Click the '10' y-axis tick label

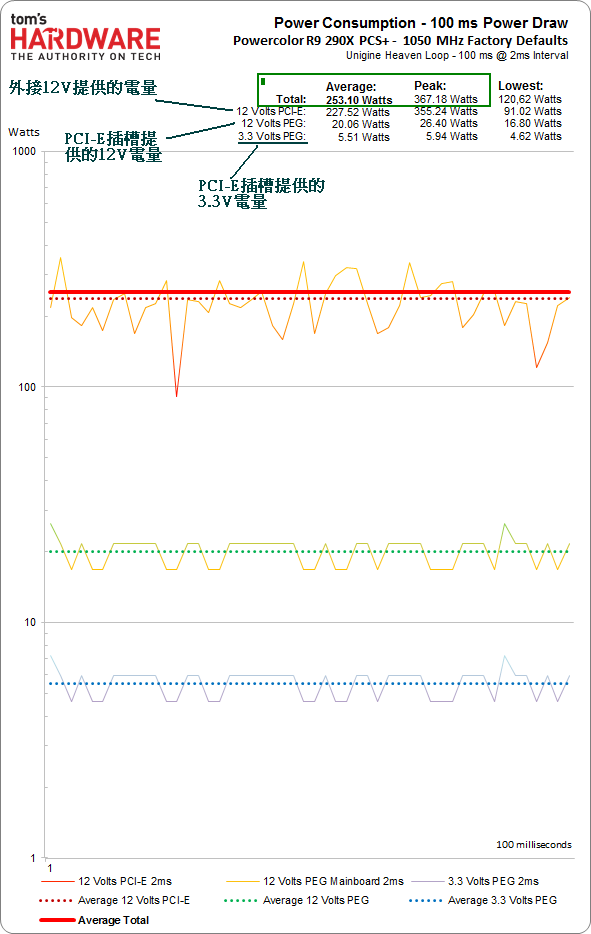[30, 622]
